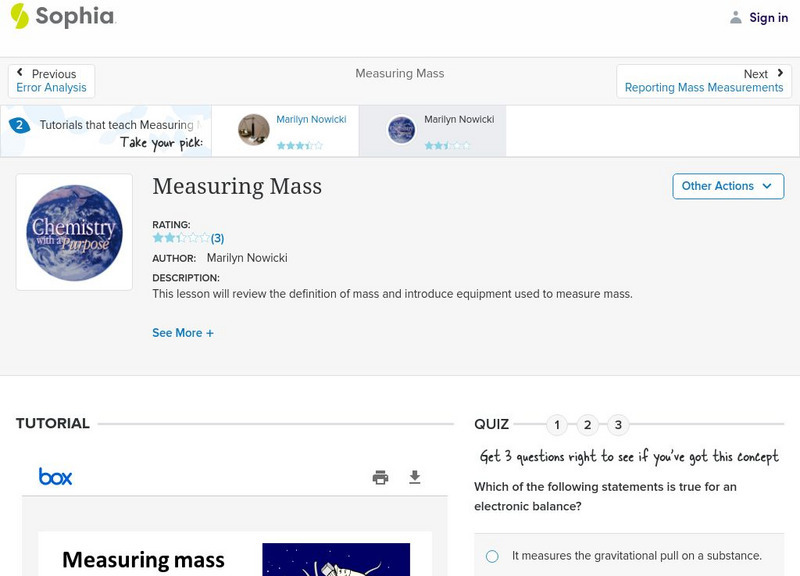Click the print icon in tutorial viewer

coord(380,478)
